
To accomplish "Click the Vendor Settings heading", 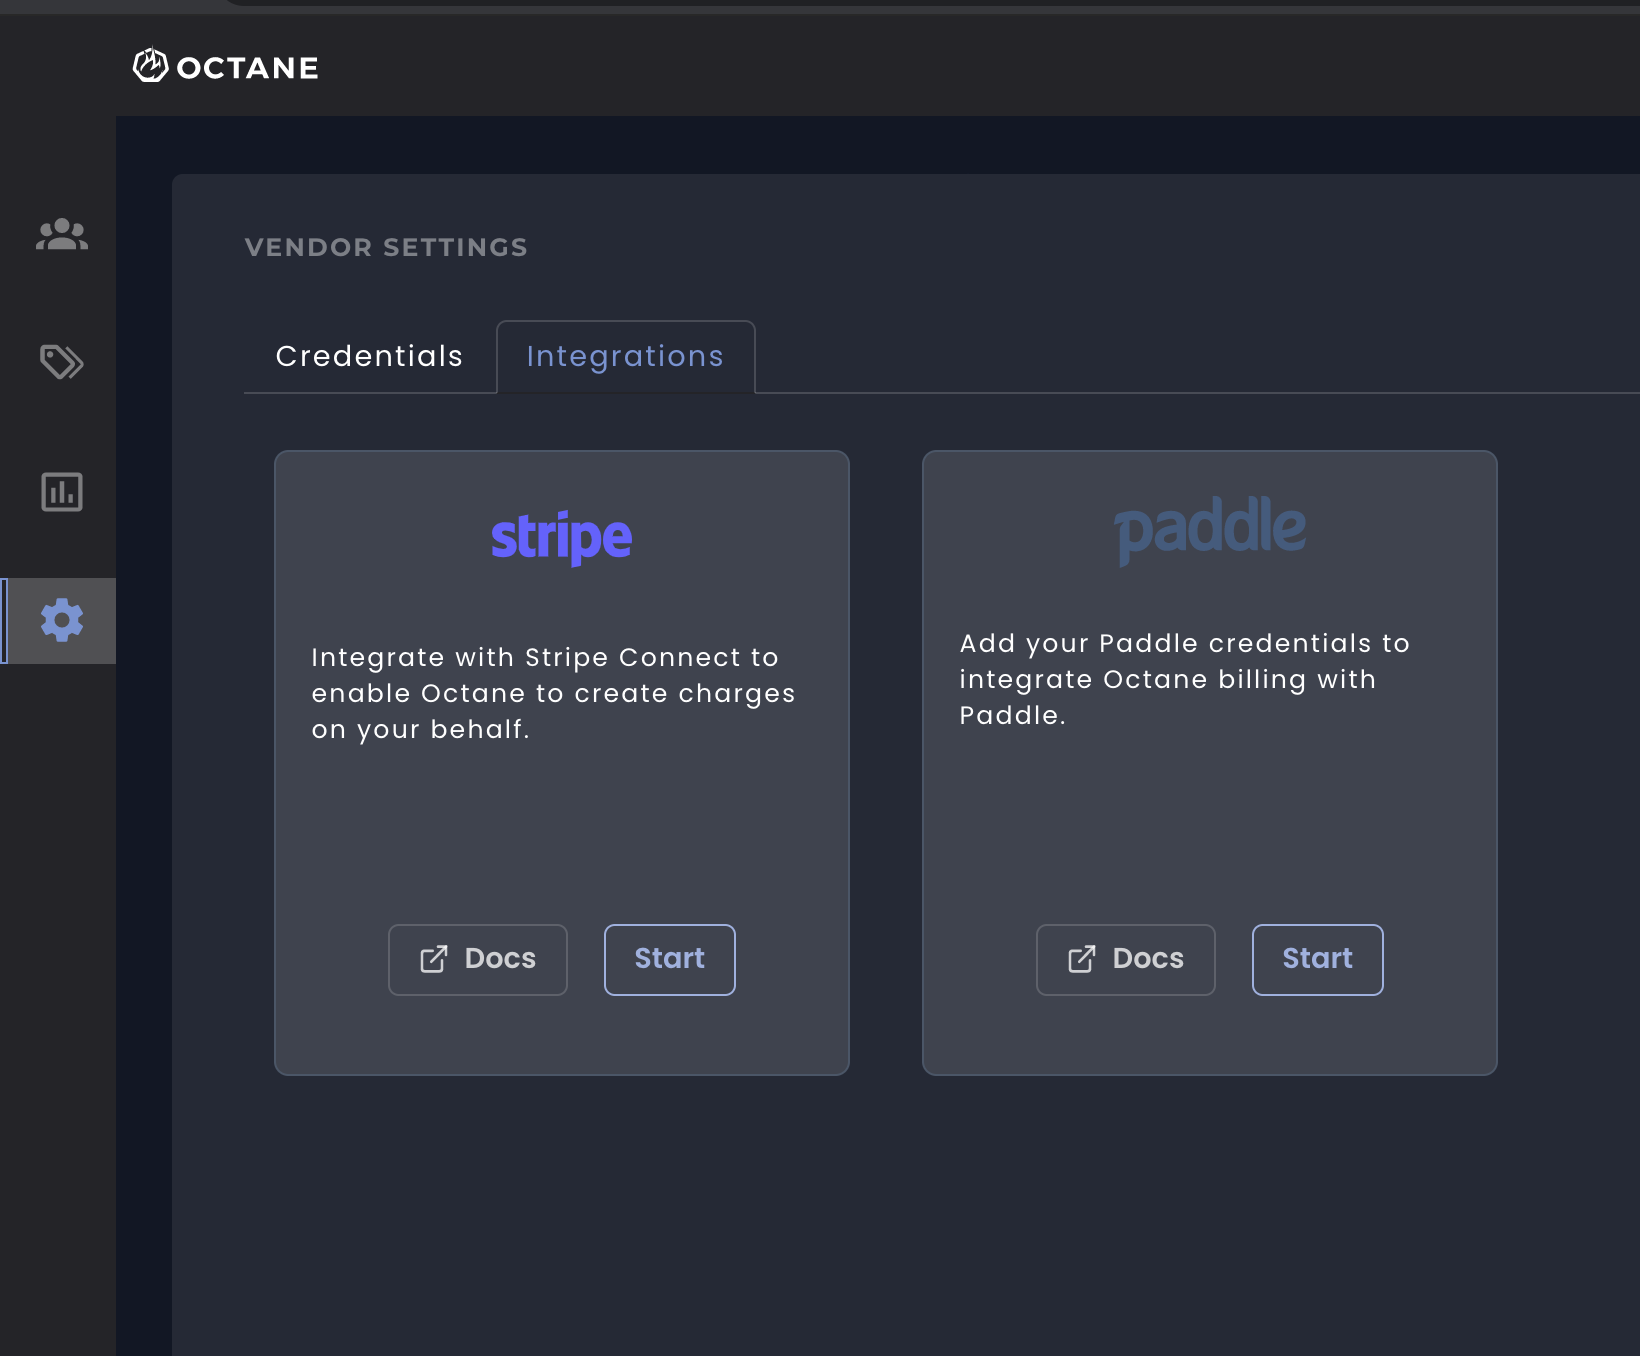I will point(386,248).
